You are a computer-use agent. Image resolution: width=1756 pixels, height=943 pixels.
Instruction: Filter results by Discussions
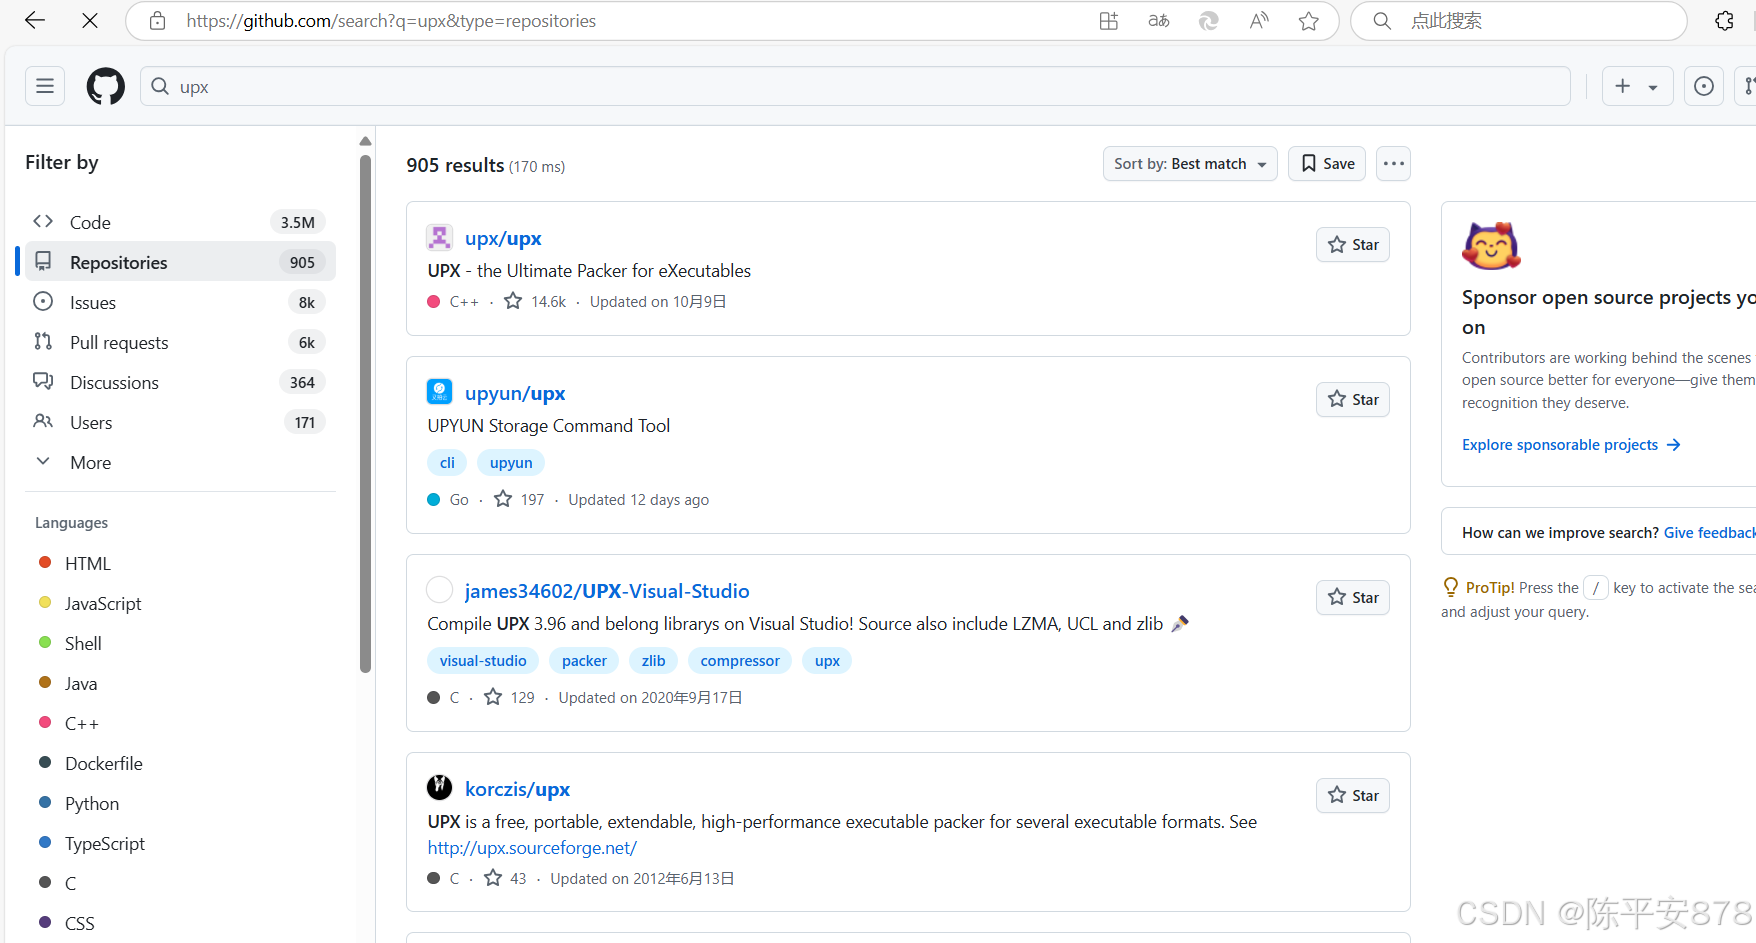coord(180,382)
